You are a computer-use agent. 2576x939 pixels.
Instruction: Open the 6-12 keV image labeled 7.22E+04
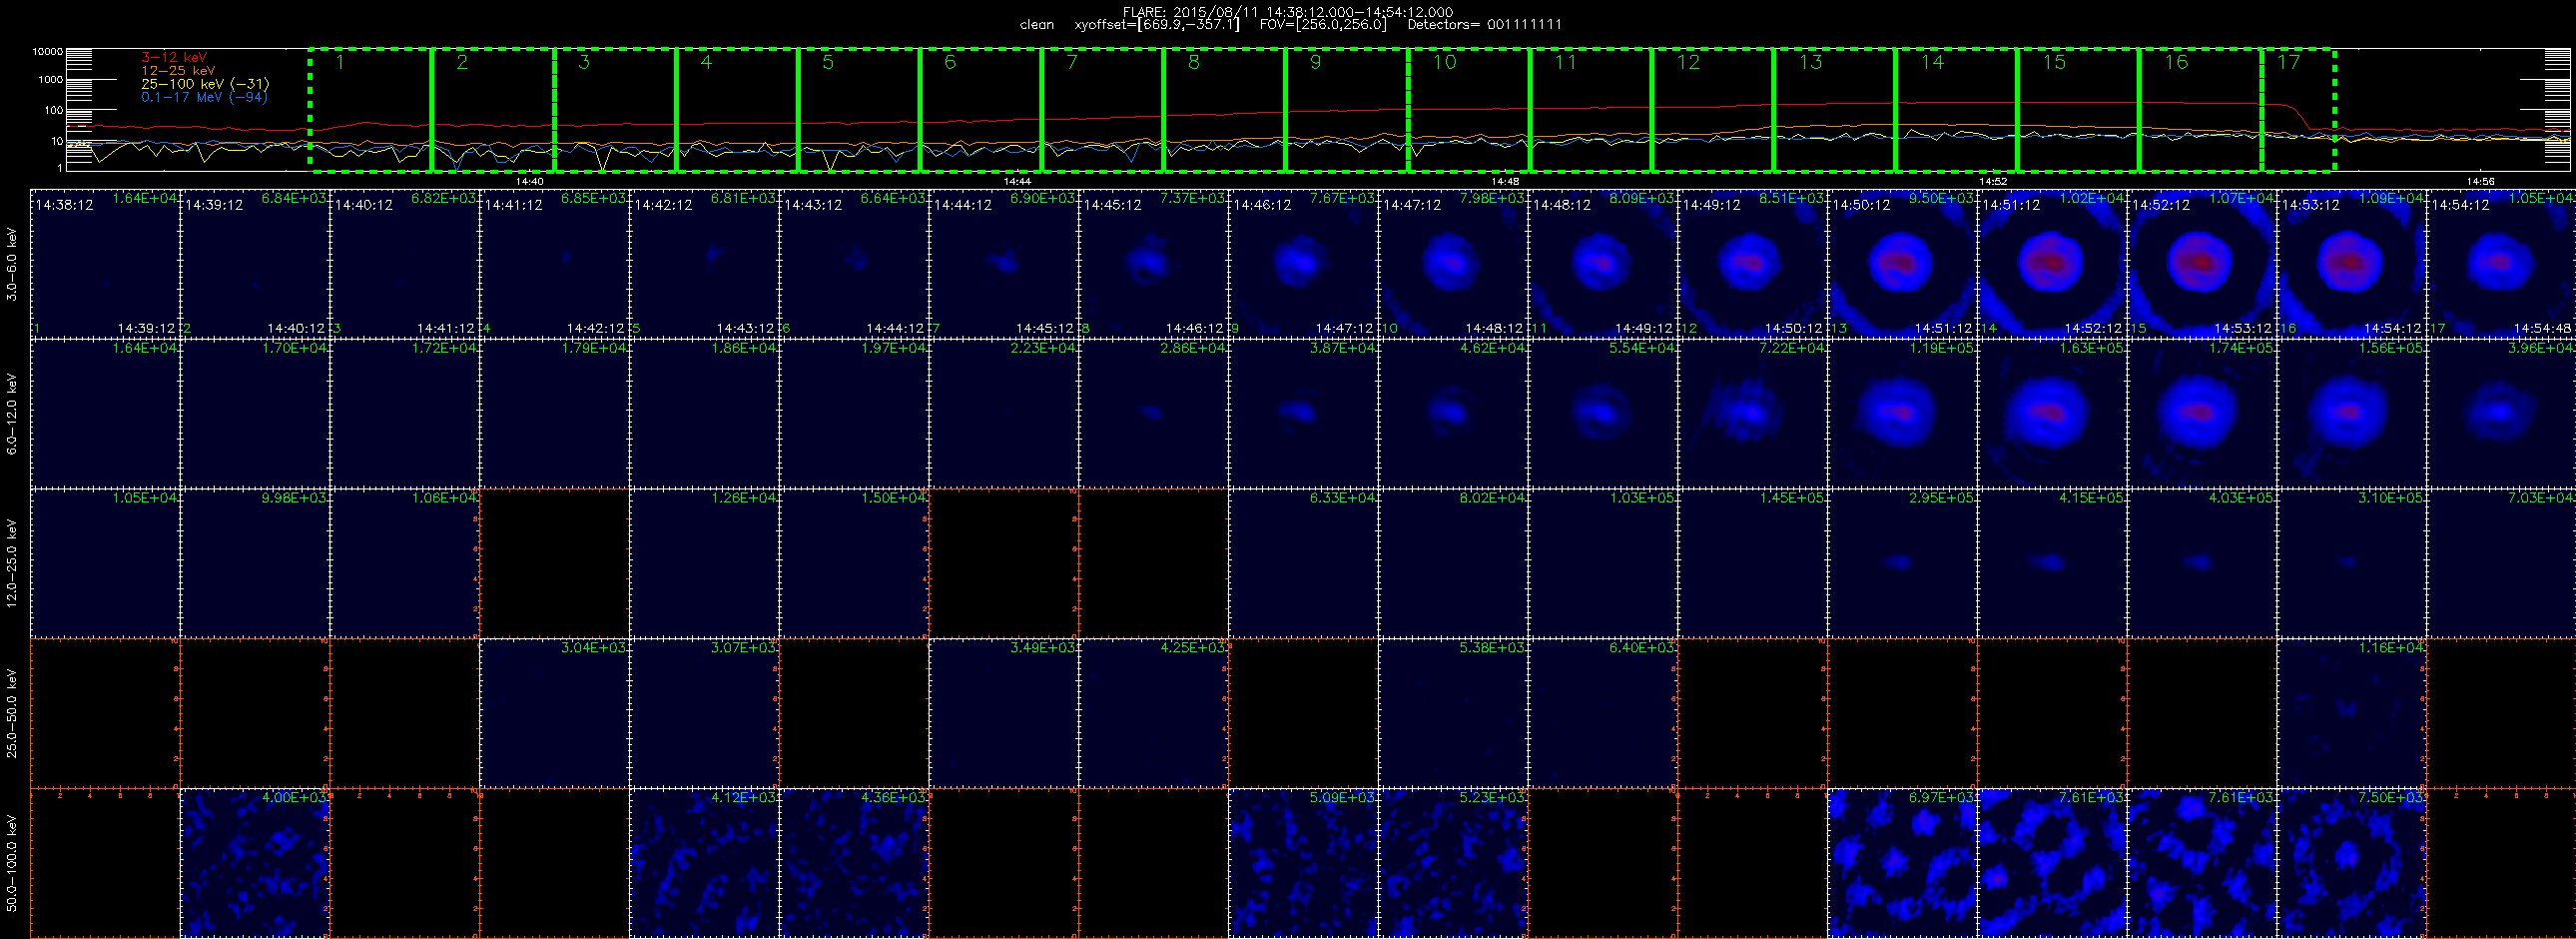tap(1752, 413)
